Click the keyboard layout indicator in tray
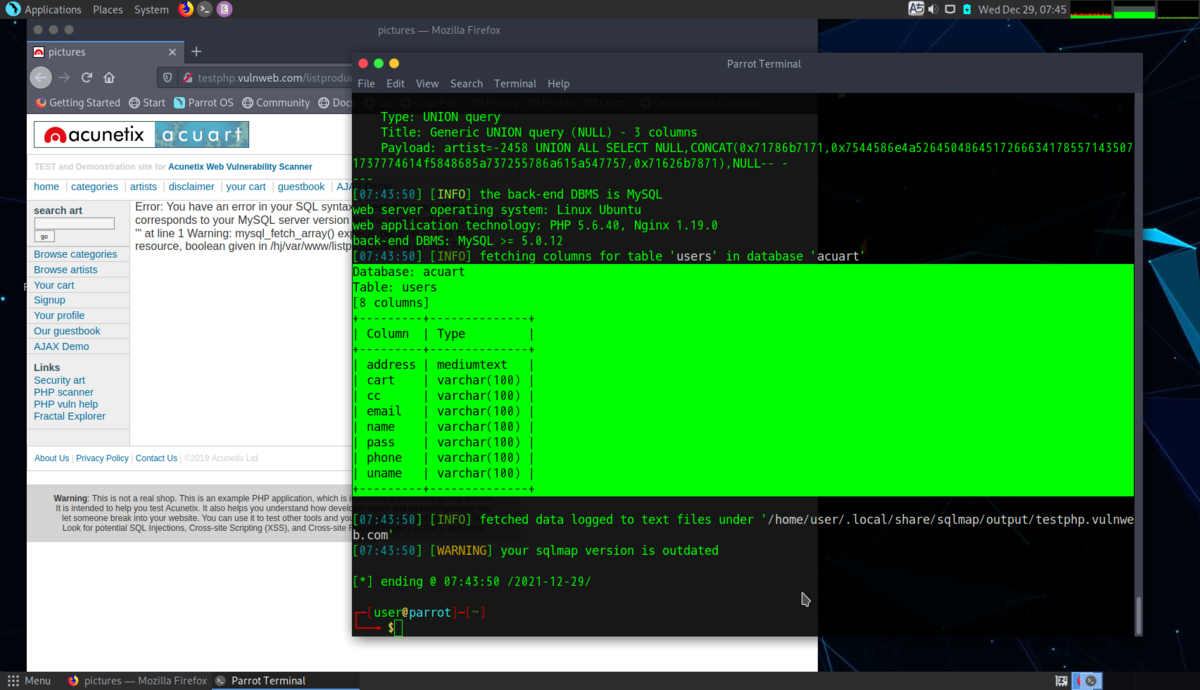Screen dimensions: 1200x690 (916, 9)
